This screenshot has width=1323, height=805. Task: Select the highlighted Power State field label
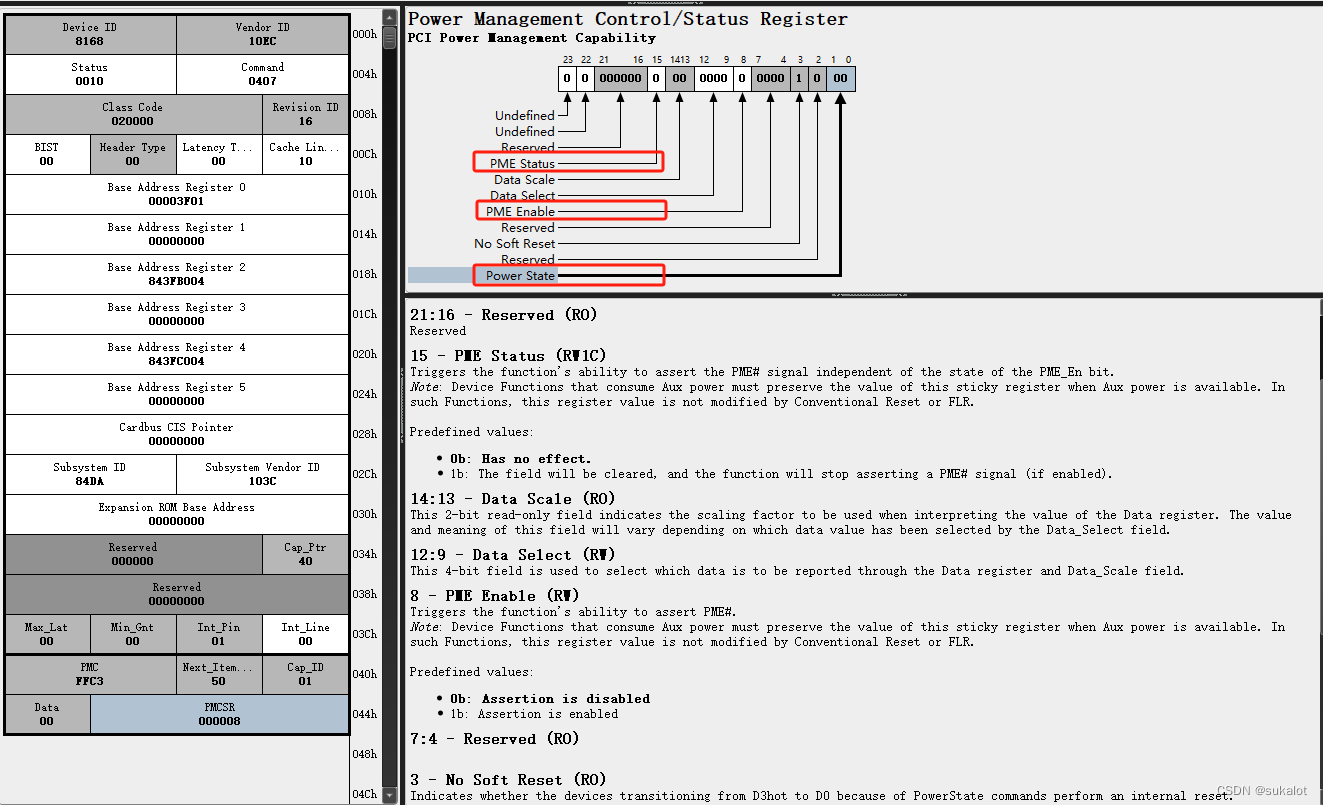[x=520, y=275]
